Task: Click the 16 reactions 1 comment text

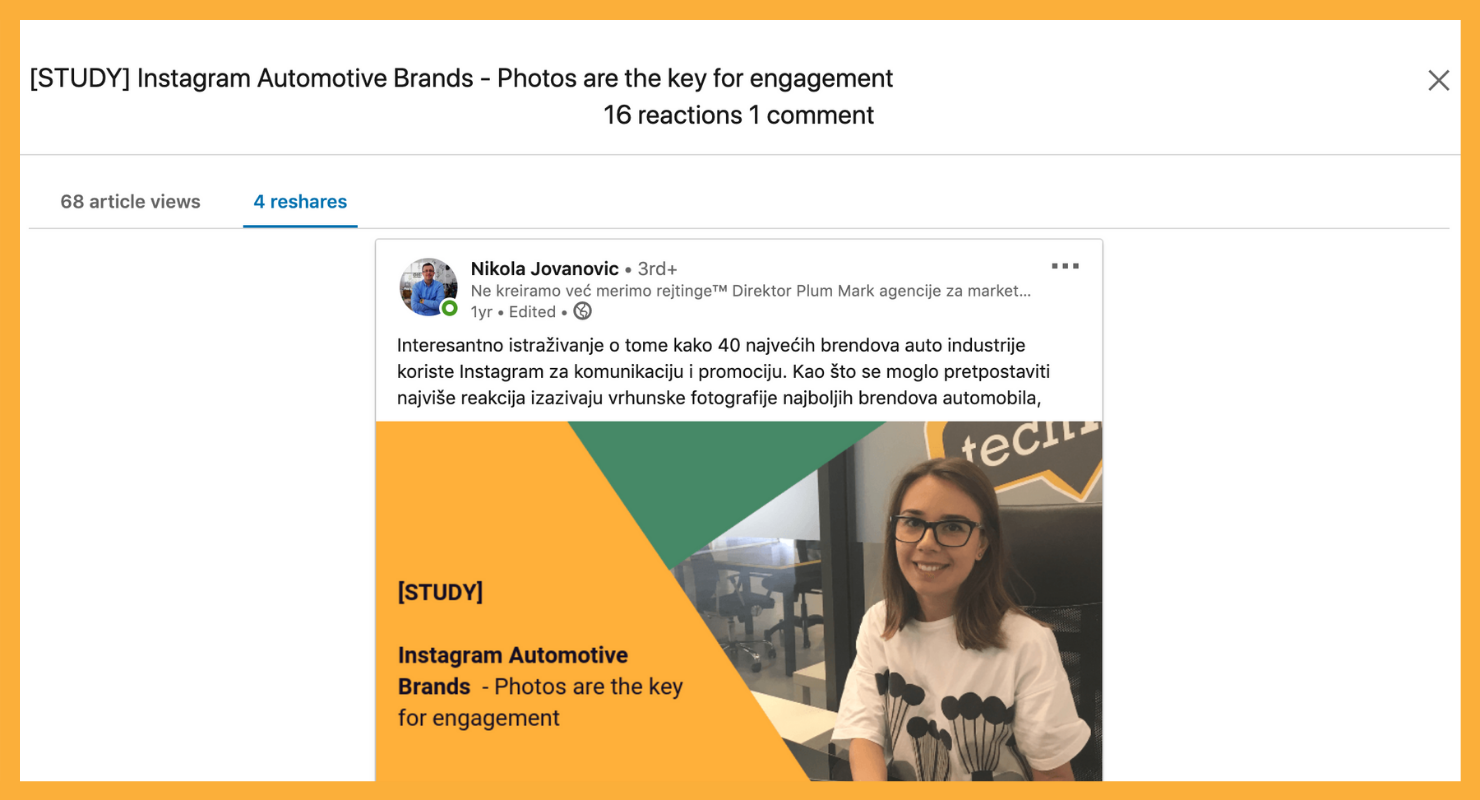Action: coord(739,115)
